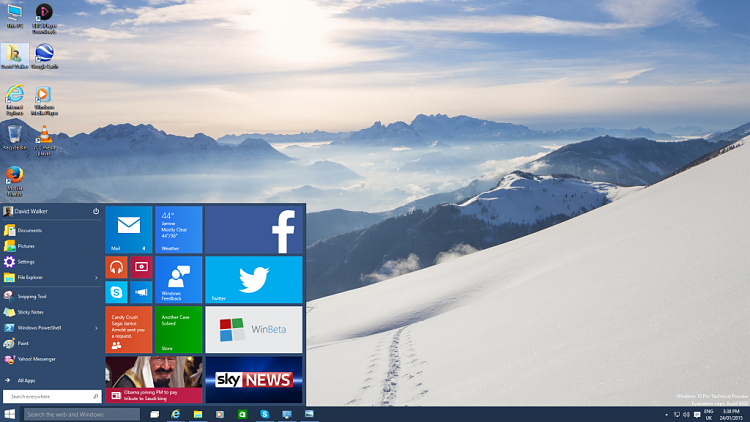Open the green Store tile
This screenshot has height=422, width=750.
[x=178, y=330]
